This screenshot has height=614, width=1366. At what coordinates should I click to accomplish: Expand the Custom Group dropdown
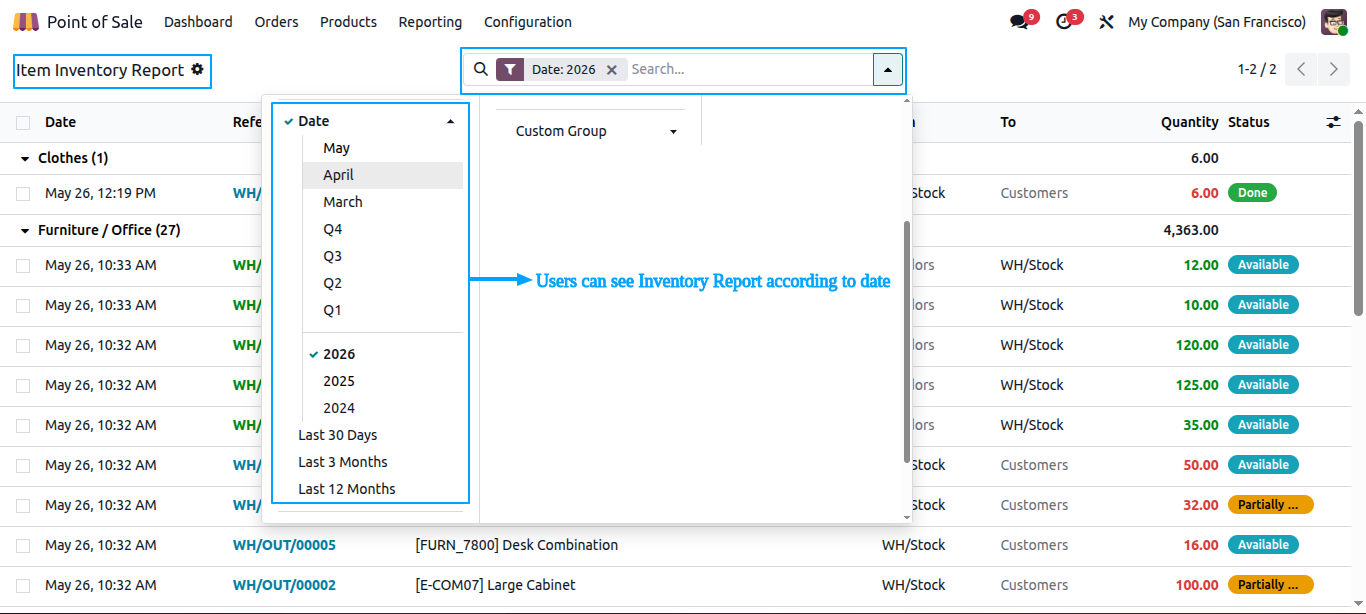pos(596,131)
